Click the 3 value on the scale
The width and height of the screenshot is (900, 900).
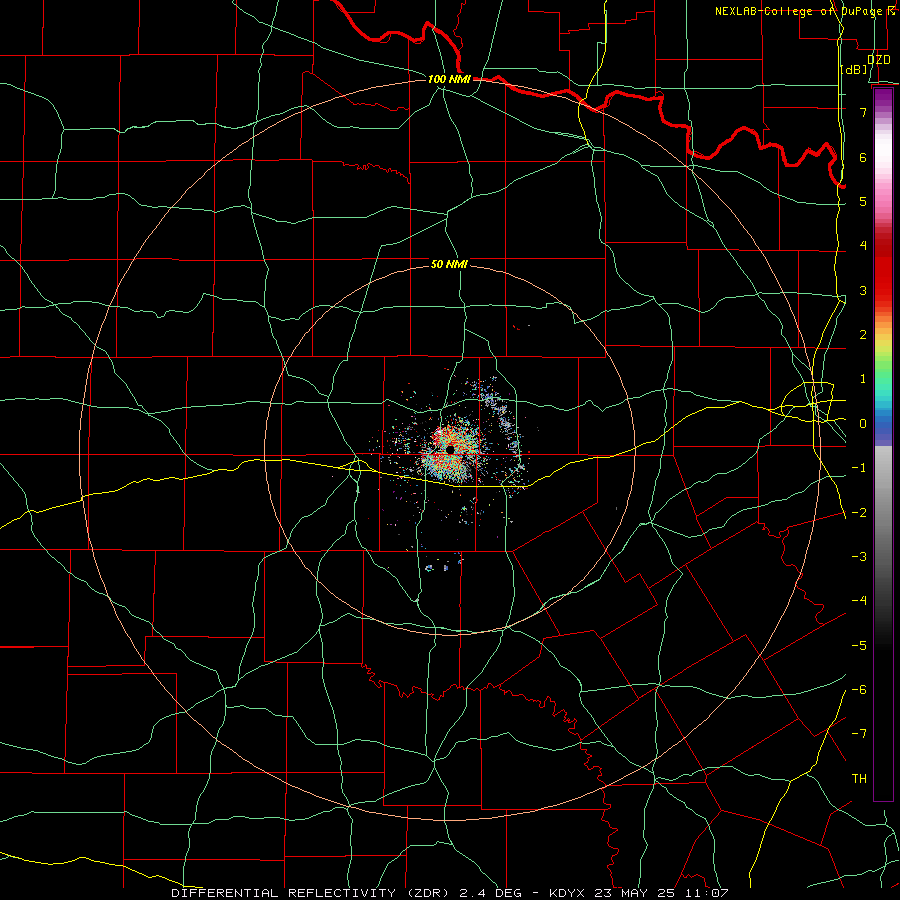(863, 290)
